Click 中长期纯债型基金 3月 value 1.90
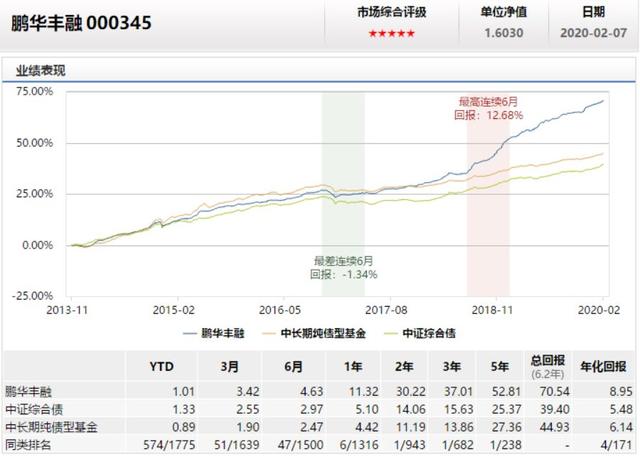The width and height of the screenshot is (640, 457). (248, 427)
